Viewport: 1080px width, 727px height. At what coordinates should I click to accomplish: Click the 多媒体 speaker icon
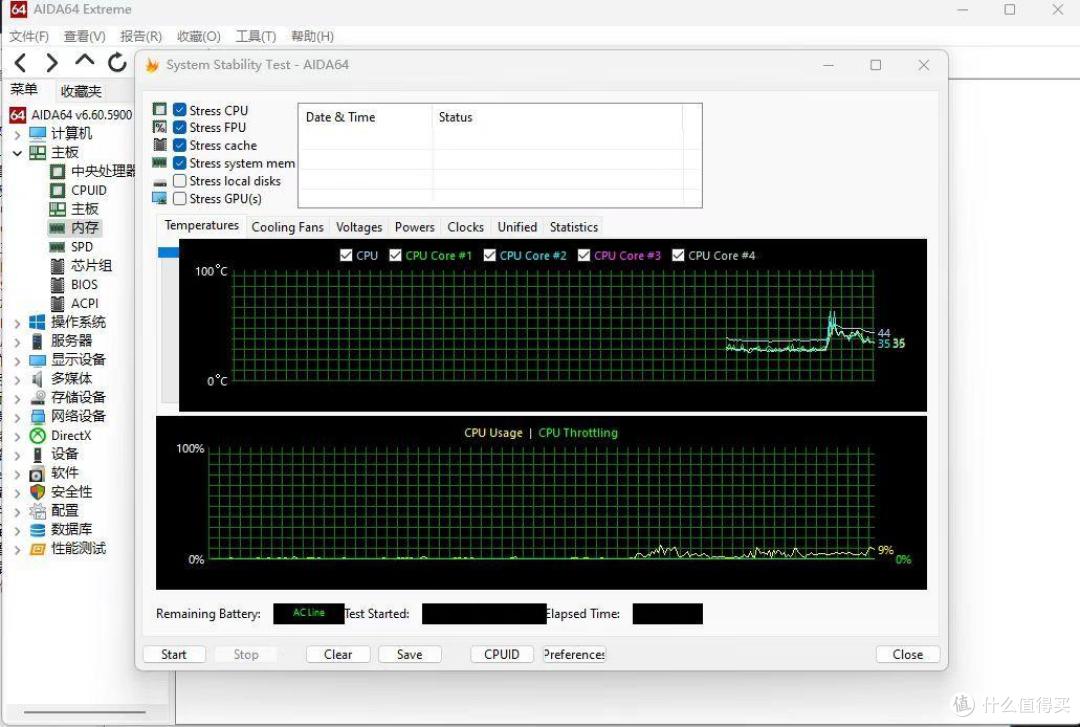coord(37,378)
